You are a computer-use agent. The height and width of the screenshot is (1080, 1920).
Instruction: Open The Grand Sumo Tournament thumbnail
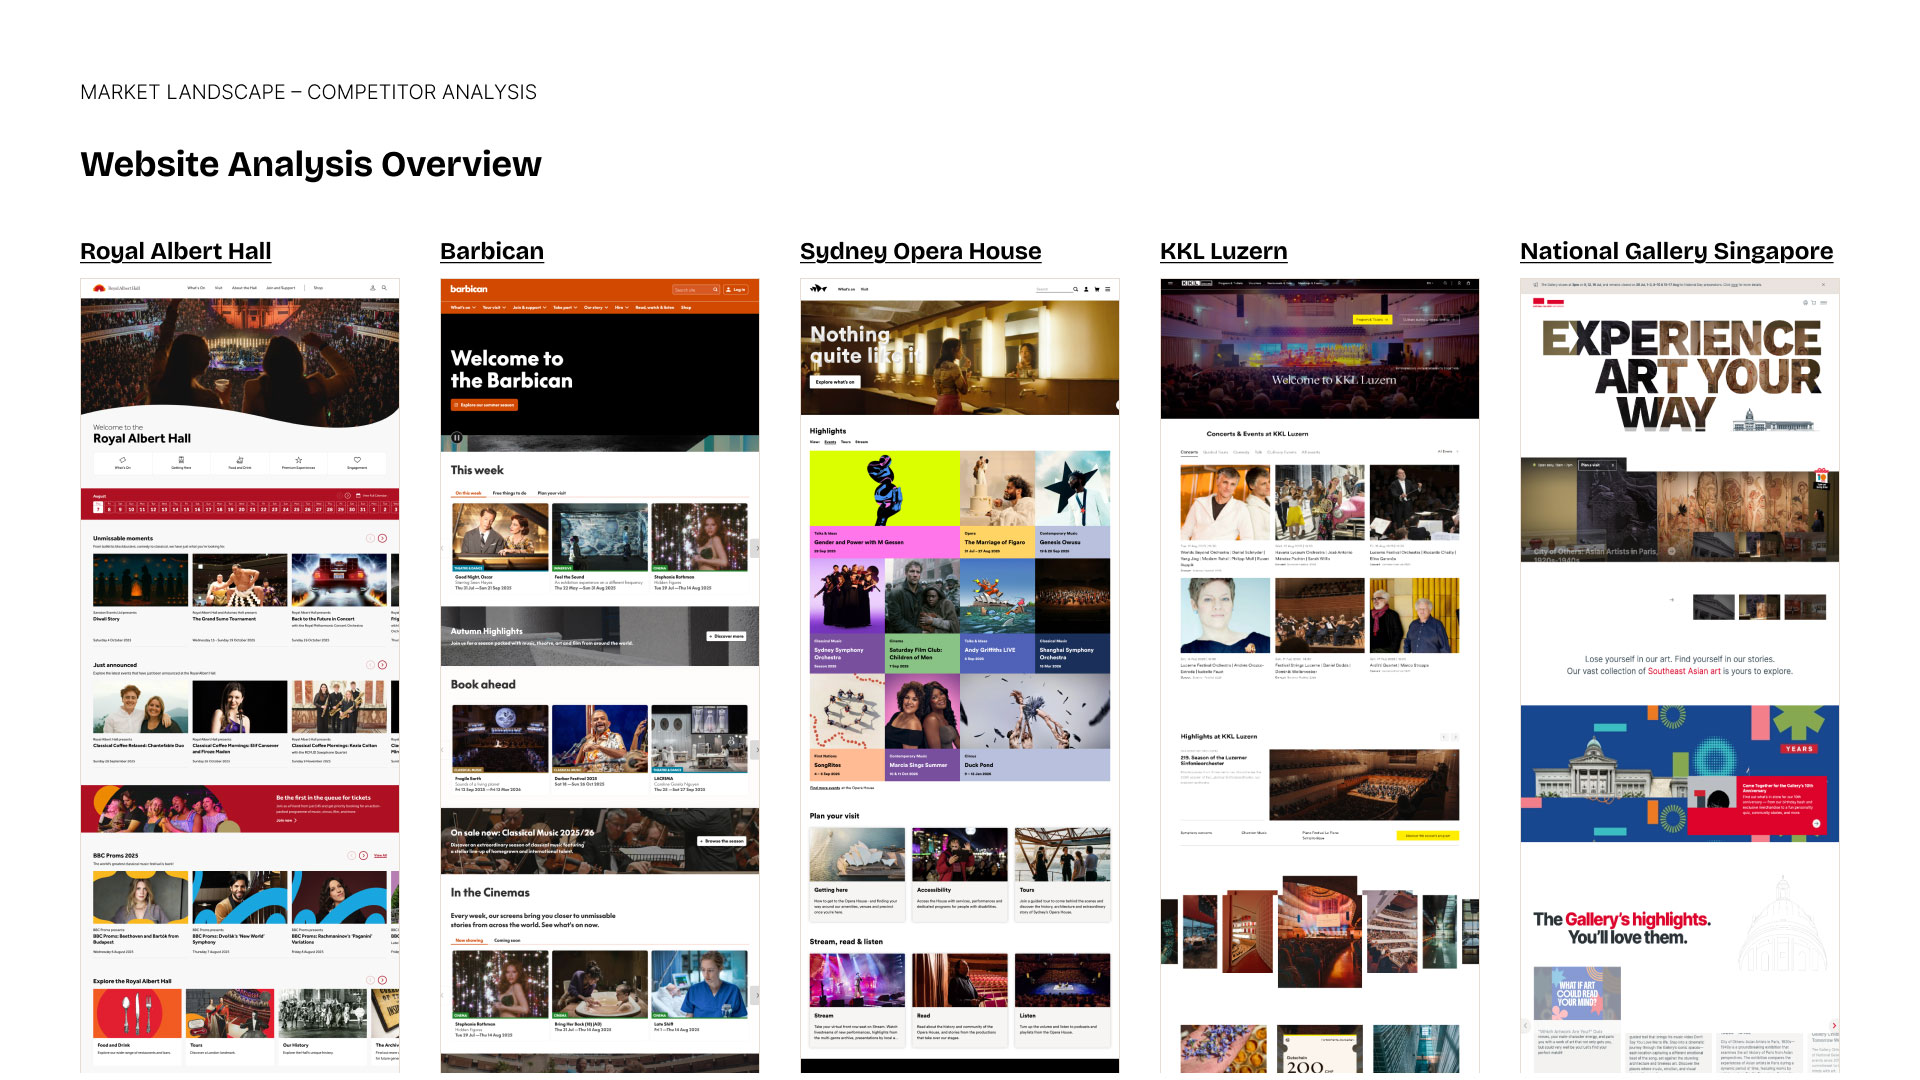240,580
